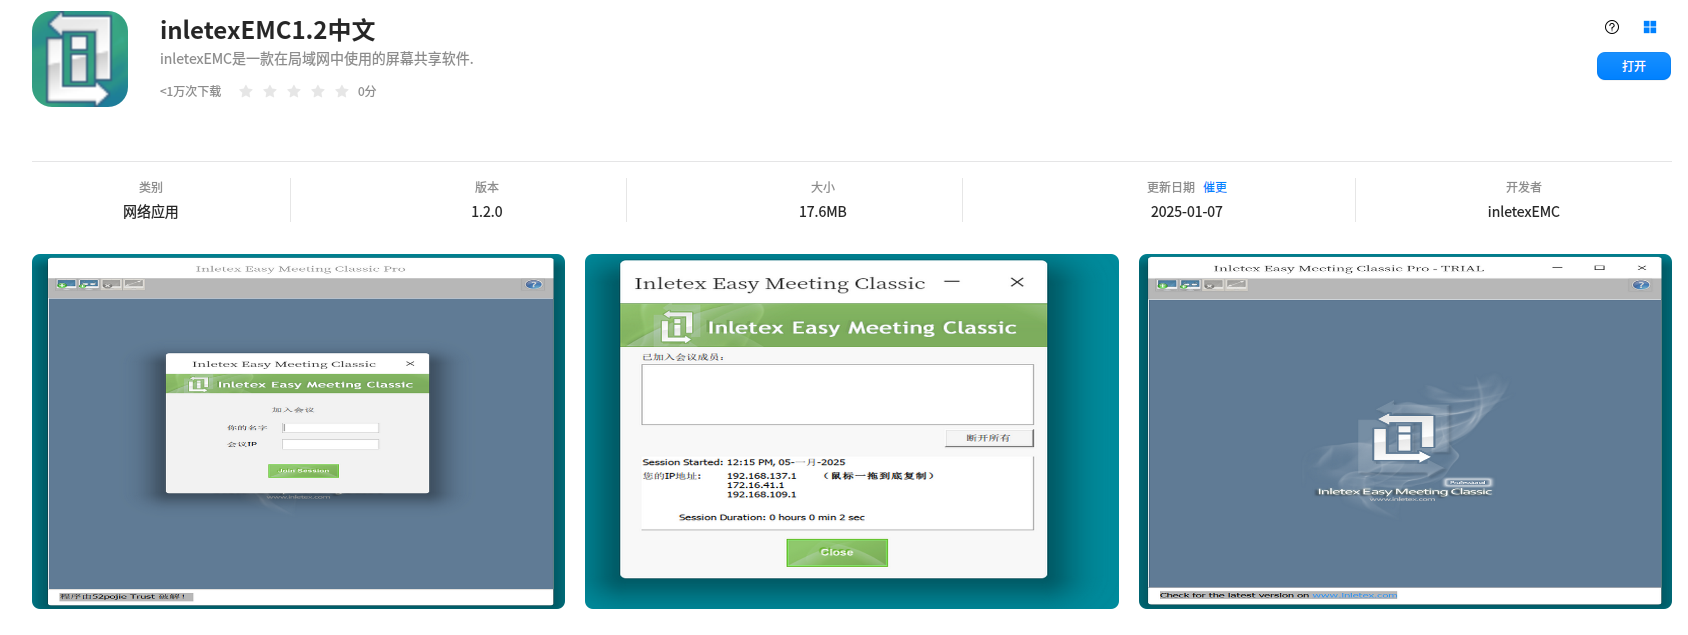The image size is (1688, 635).
Task: Click the download count <1万次下载
Action: tap(190, 91)
